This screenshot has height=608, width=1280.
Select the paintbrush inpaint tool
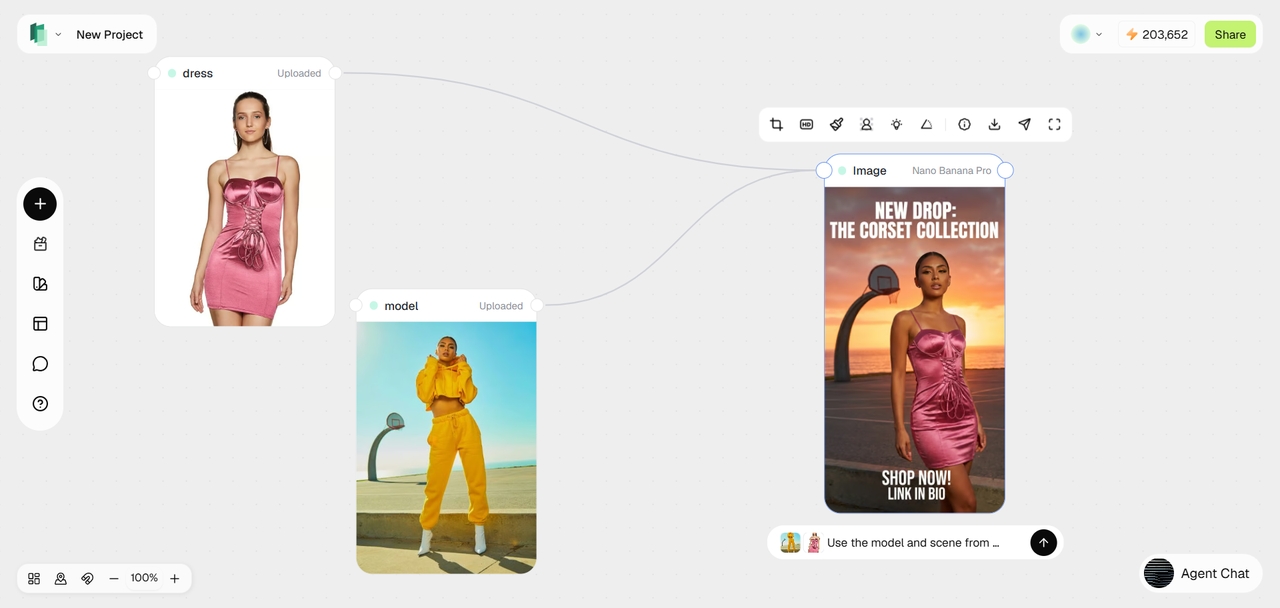point(837,125)
